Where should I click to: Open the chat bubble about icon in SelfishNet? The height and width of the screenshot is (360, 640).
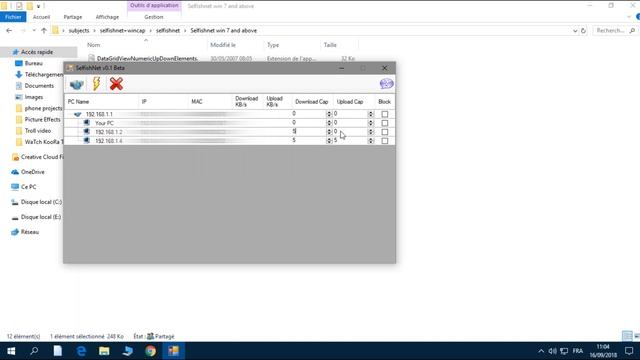[386, 84]
